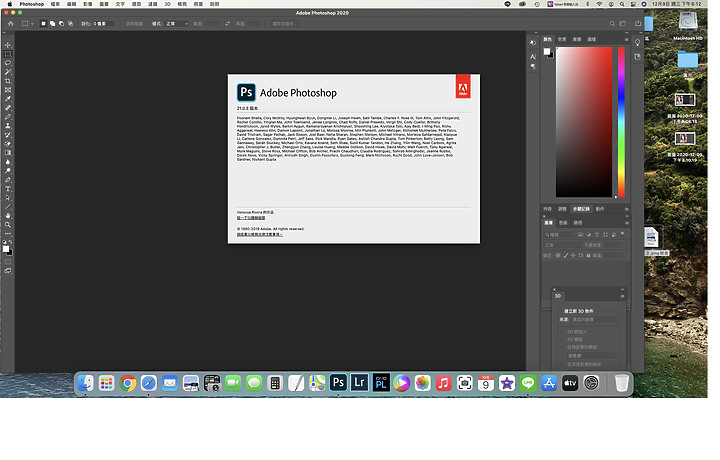Toggle lock image pixels brush icon
The width and height of the screenshot is (720, 460).
coord(566,255)
